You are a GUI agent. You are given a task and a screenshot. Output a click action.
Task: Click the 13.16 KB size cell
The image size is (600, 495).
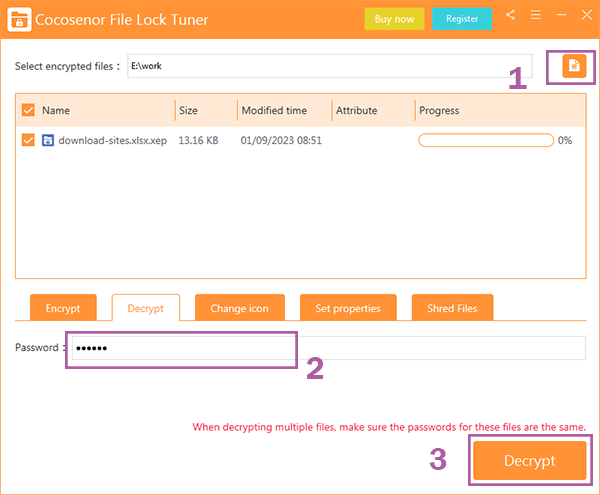[x=198, y=140]
